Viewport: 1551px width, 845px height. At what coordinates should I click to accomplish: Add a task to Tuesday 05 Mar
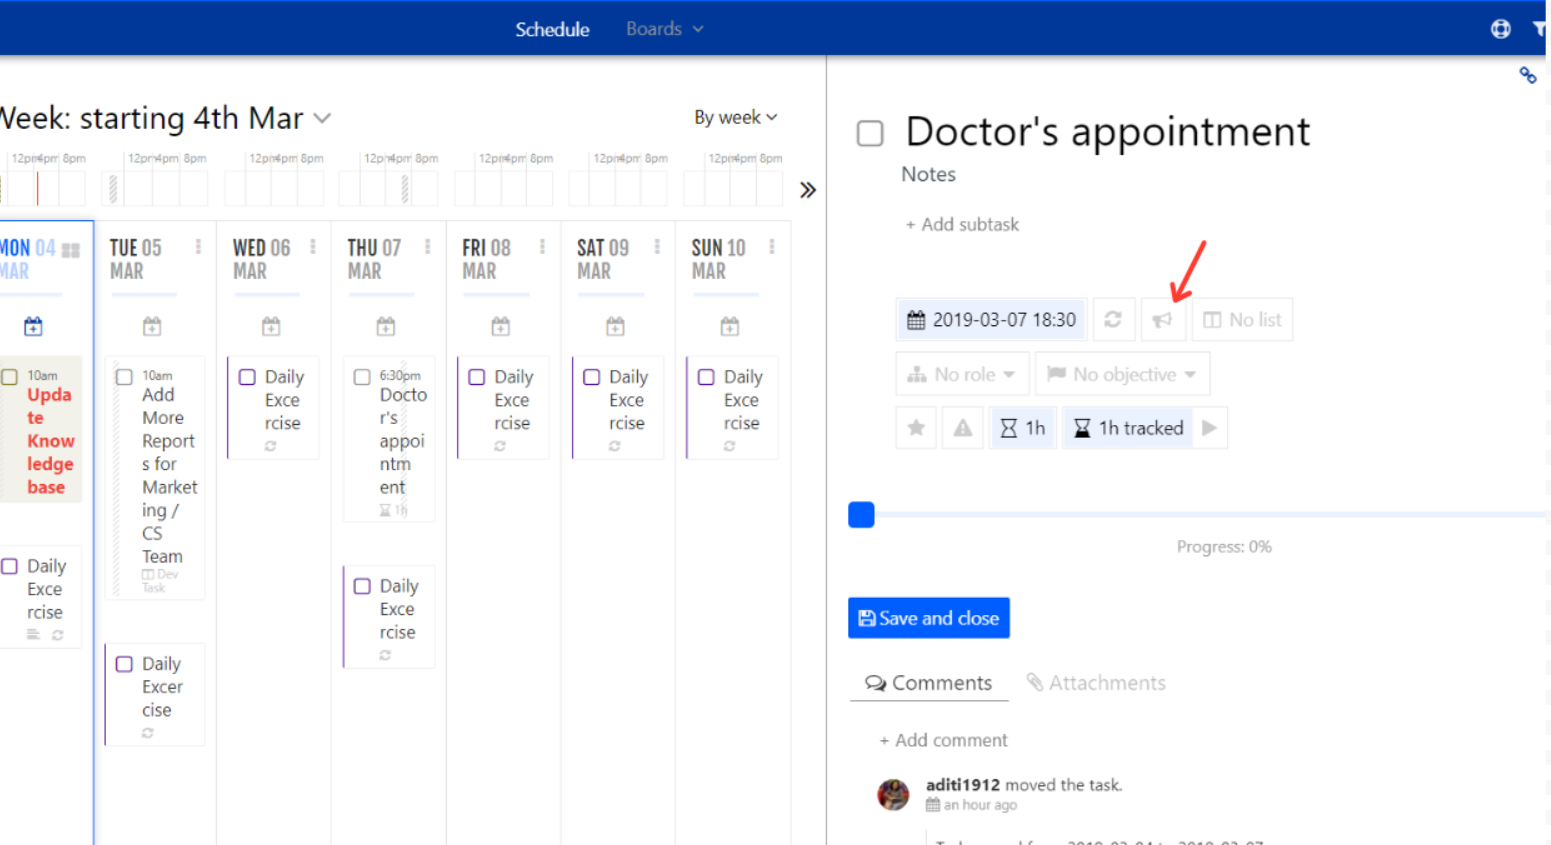pyautogui.click(x=152, y=326)
